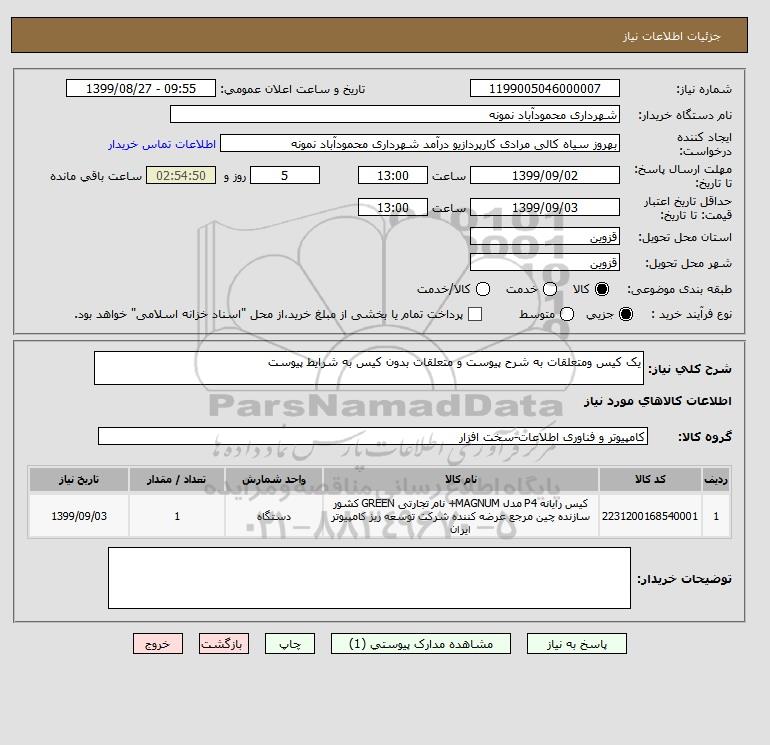Click the ردیف column header
The image size is (770, 745).
coord(716,479)
